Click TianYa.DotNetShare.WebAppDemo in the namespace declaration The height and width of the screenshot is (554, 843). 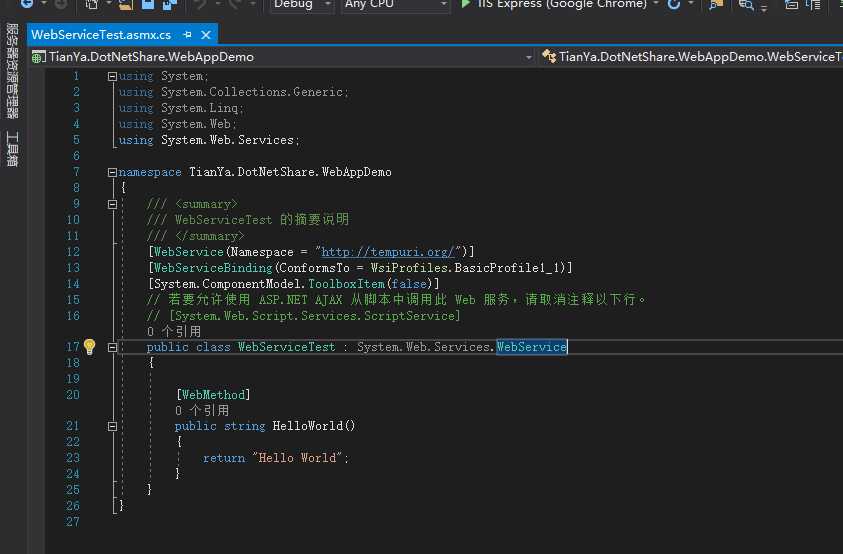coord(290,172)
